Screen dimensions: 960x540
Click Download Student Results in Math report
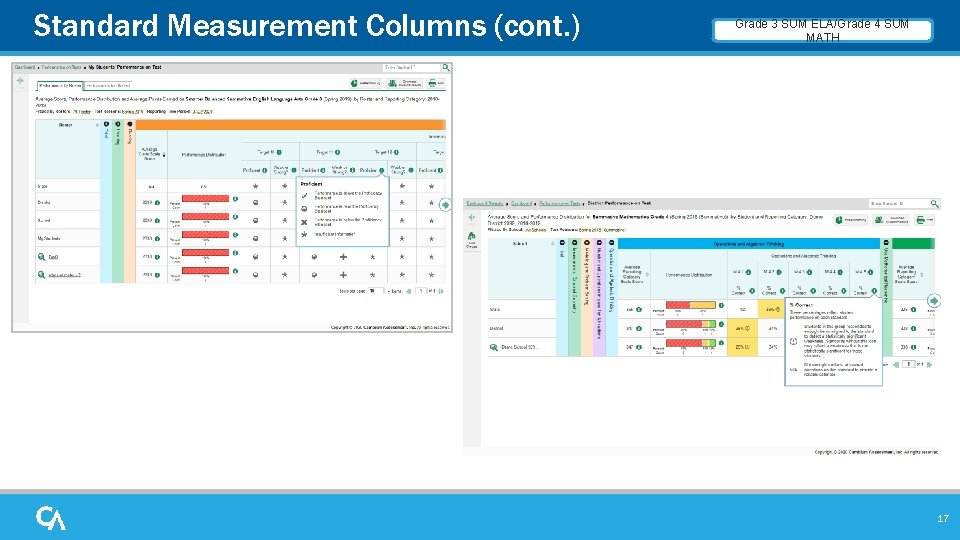pyautogui.click(x=891, y=220)
